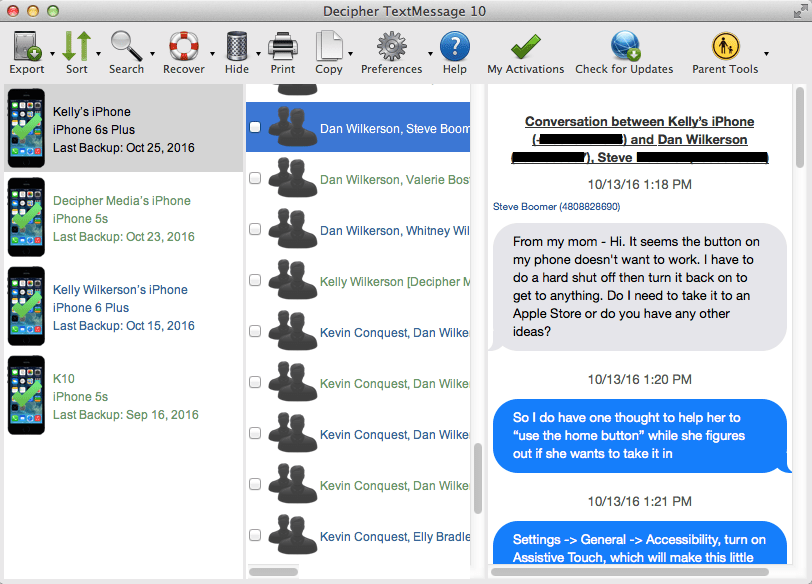Click the Copy icon
This screenshot has height=584, width=812.
[330, 45]
